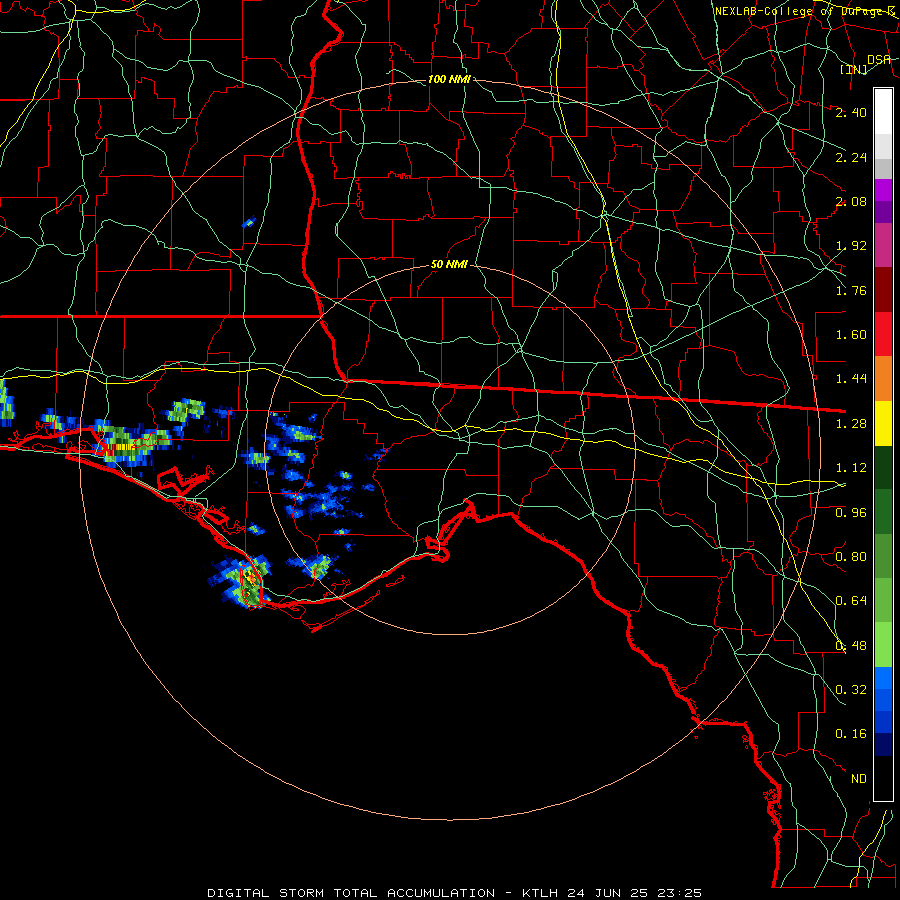Click the 0.80 legend value
Image resolution: width=900 pixels, height=900 pixels.
click(x=851, y=557)
